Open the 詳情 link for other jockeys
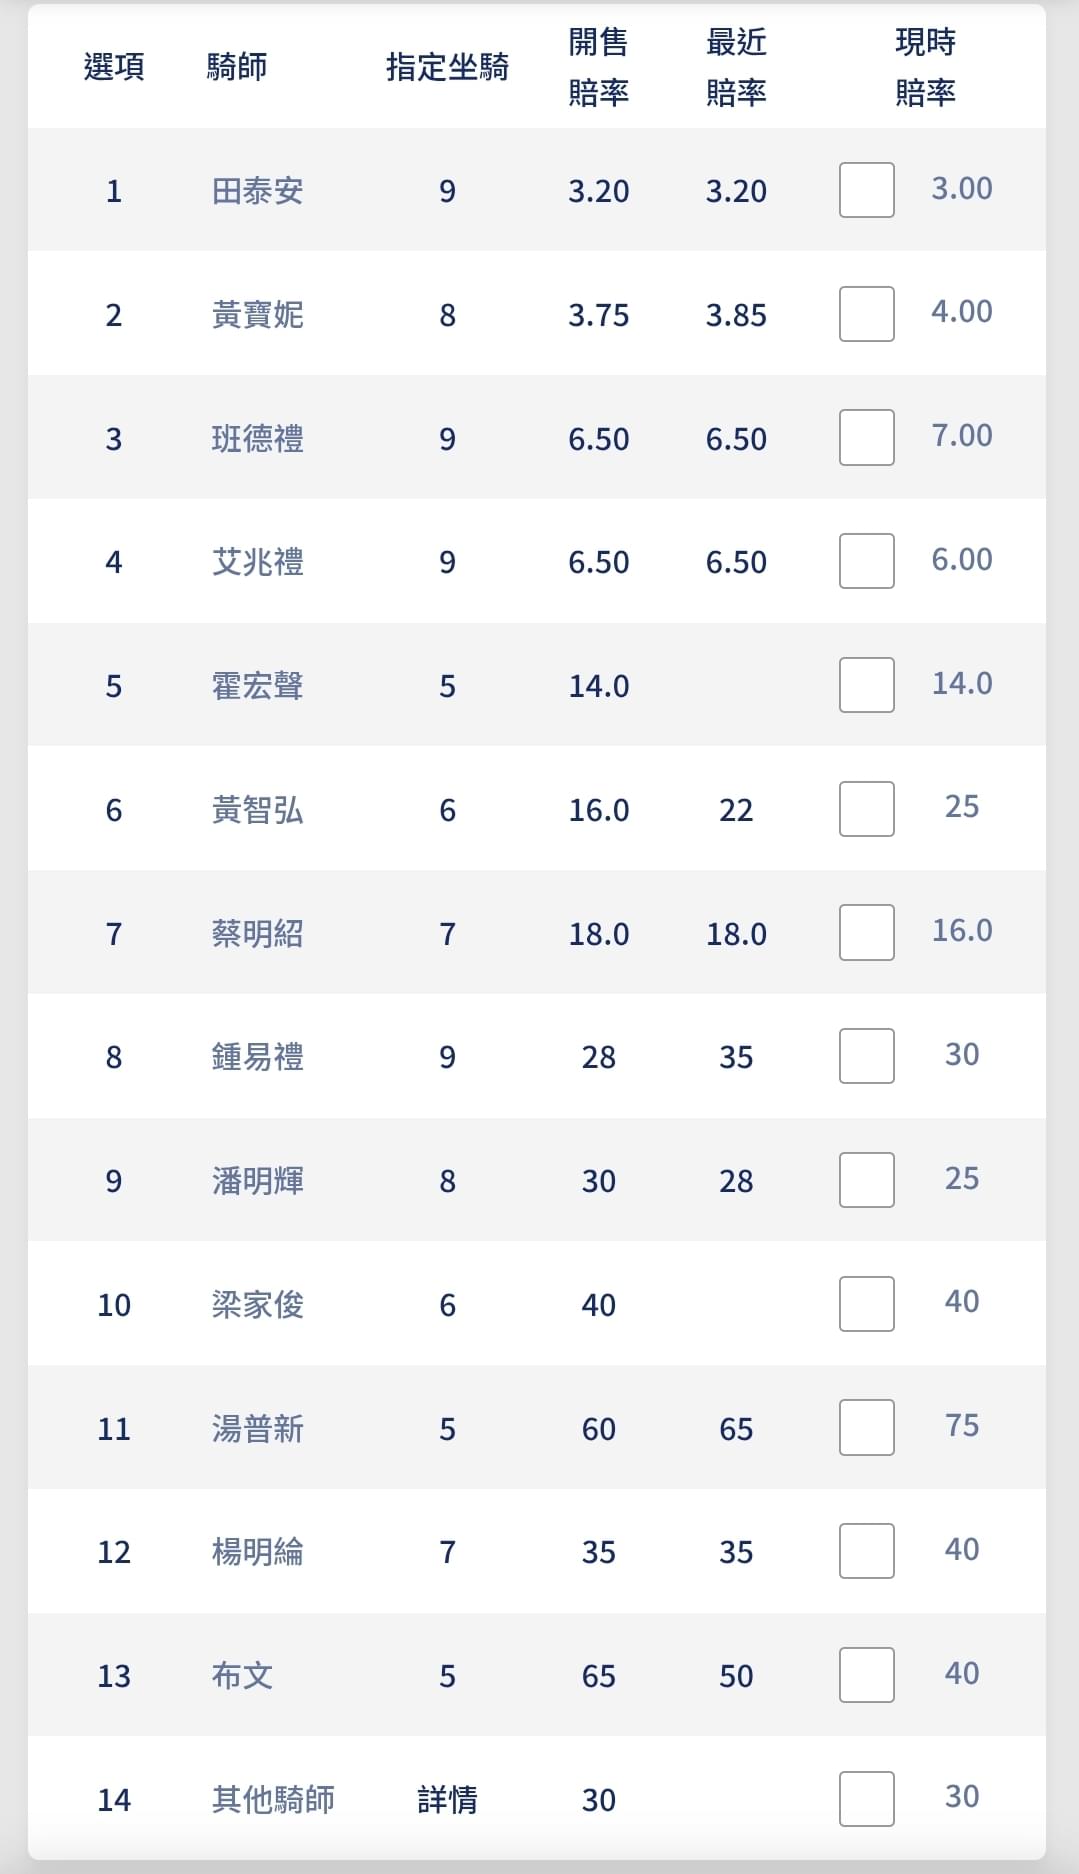The height and width of the screenshot is (1874, 1079). tap(447, 1800)
